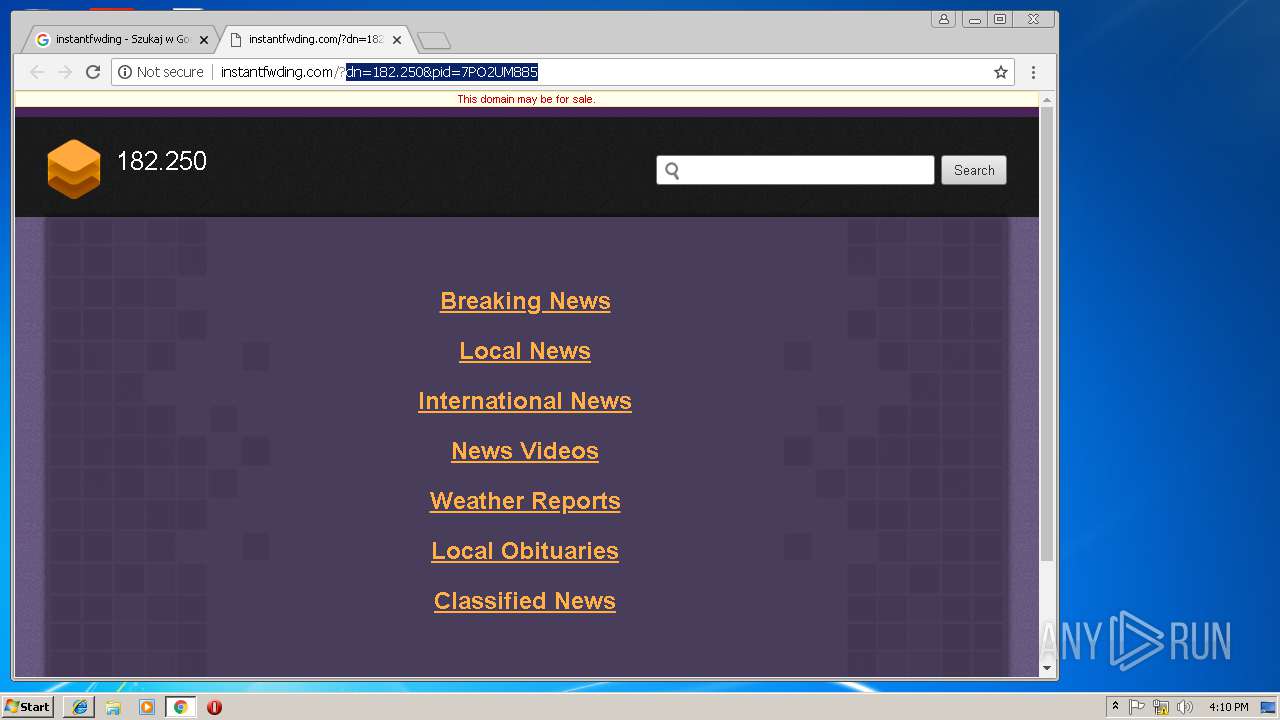Click the vertical scrollbar thumb

coord(1047,333)
